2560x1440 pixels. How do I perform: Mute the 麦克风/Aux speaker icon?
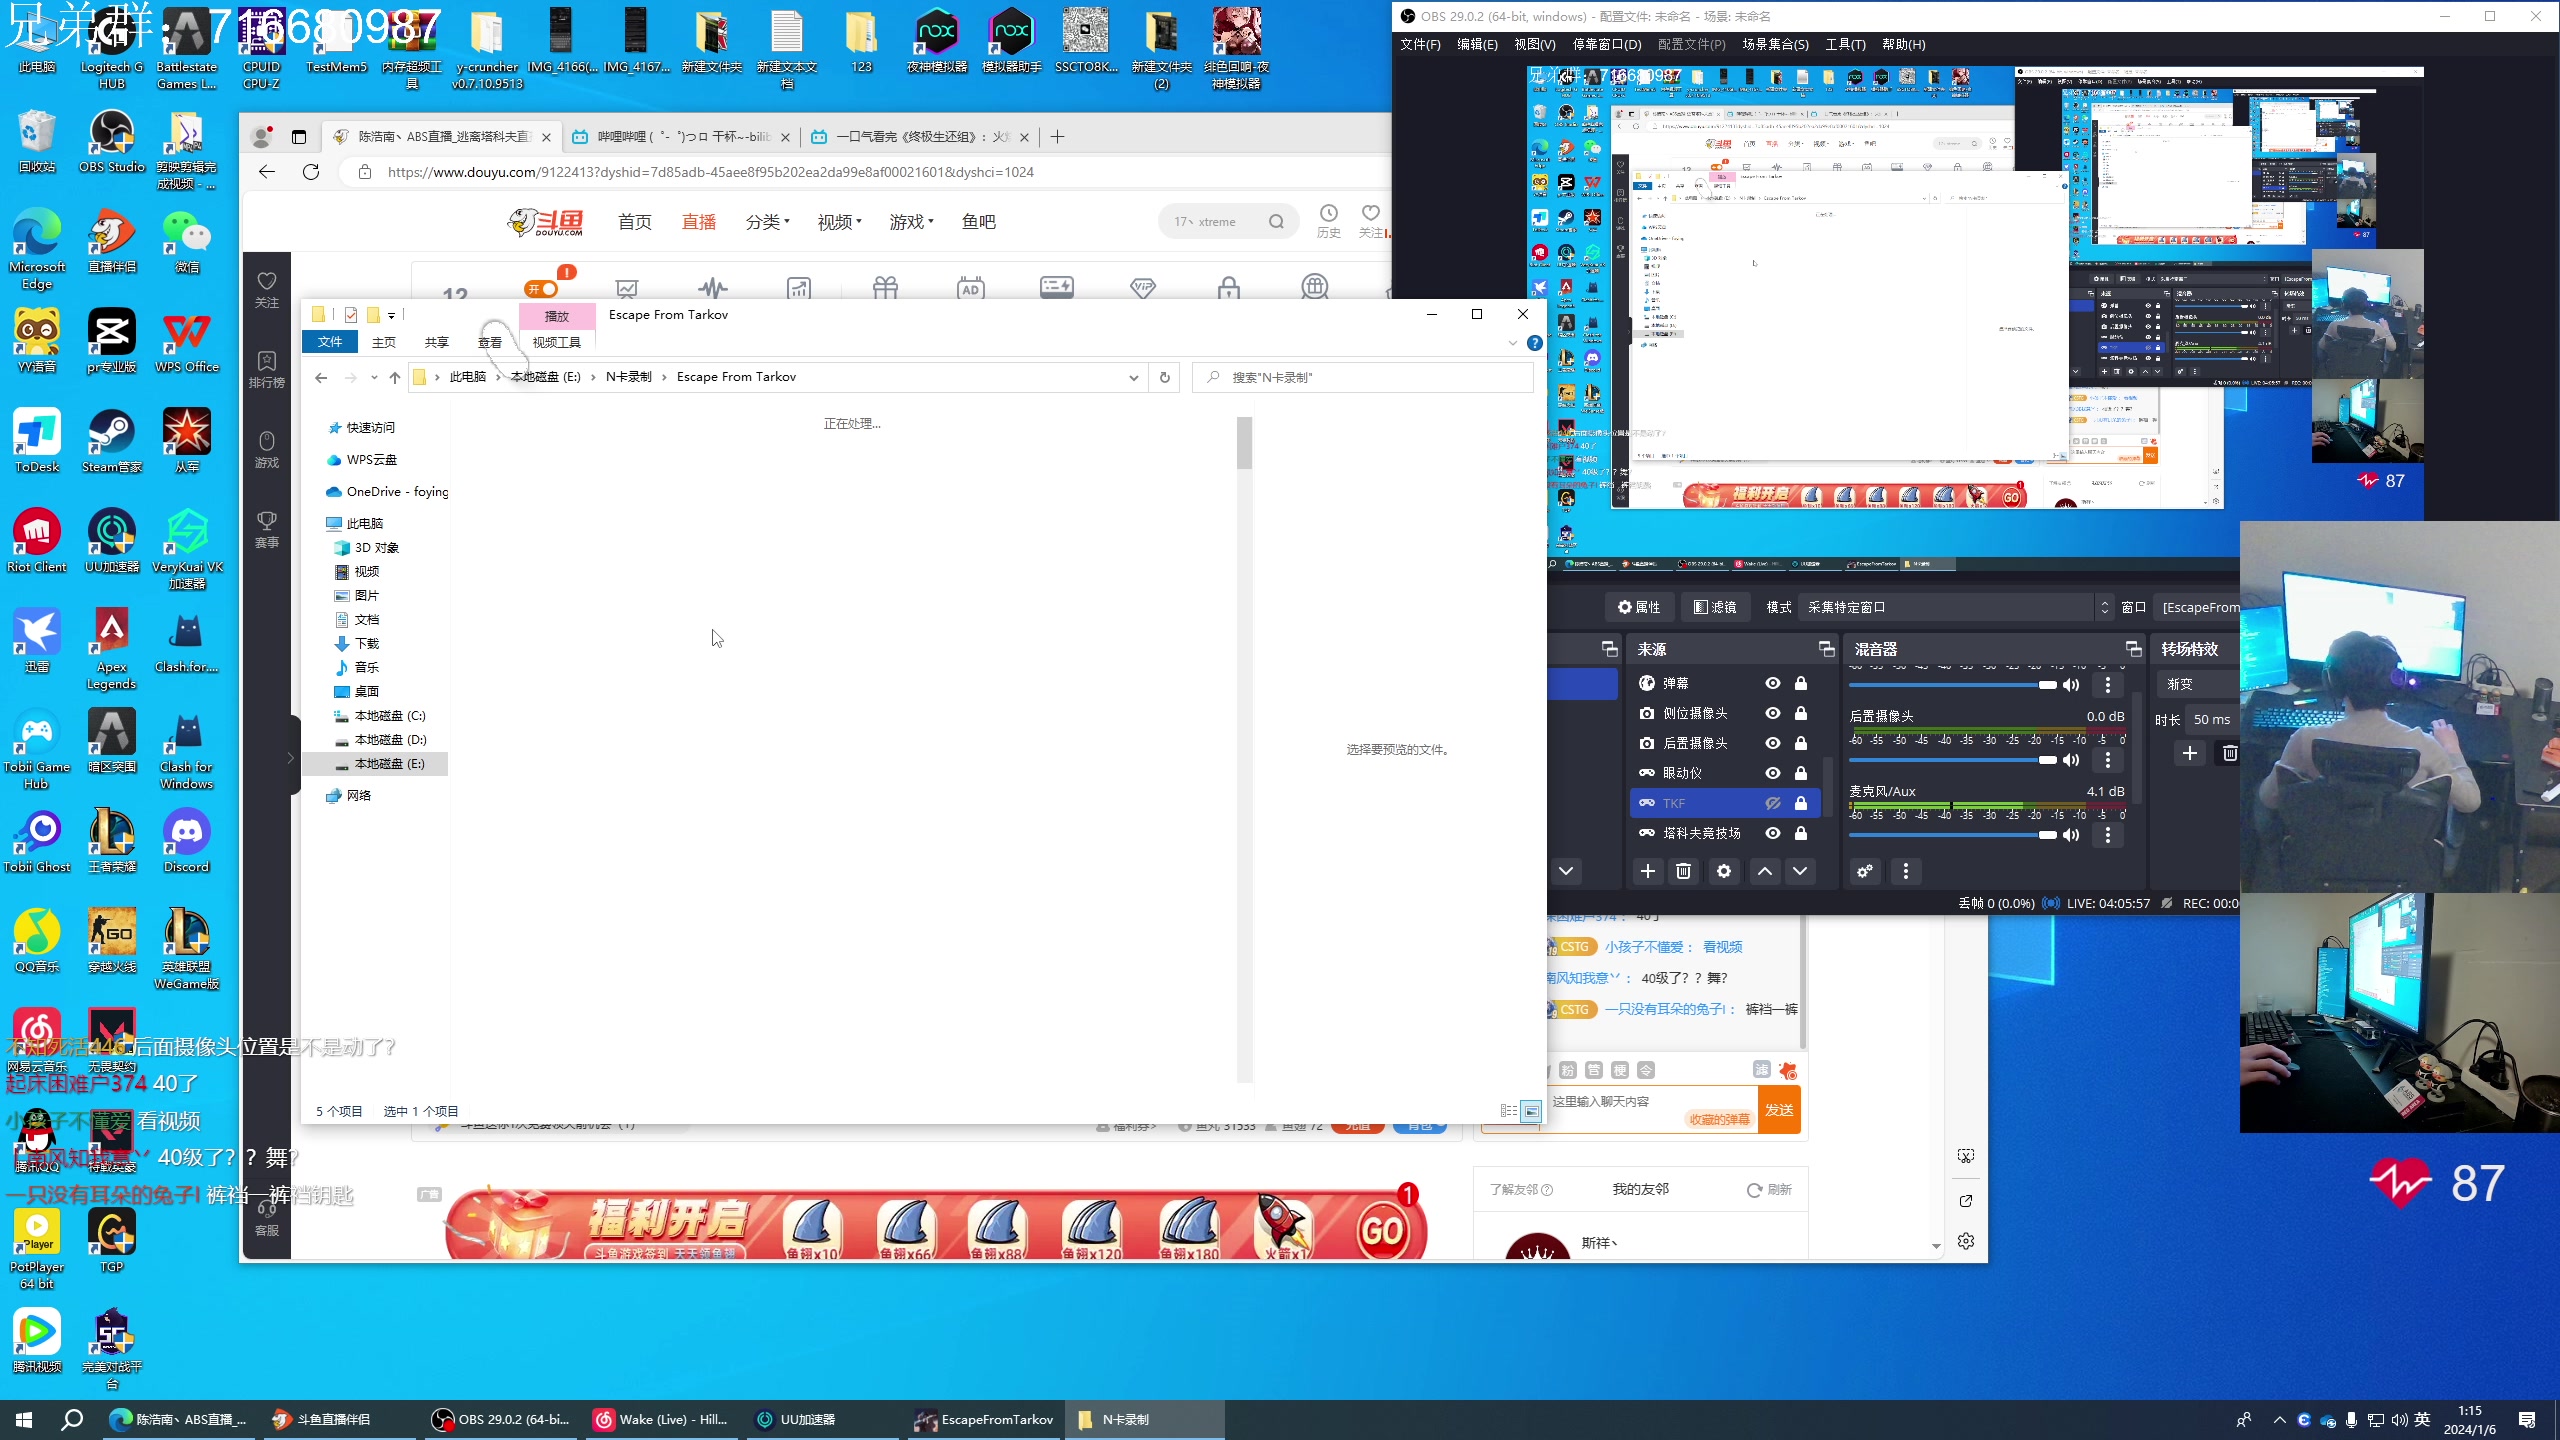[x=2071, y=835]
